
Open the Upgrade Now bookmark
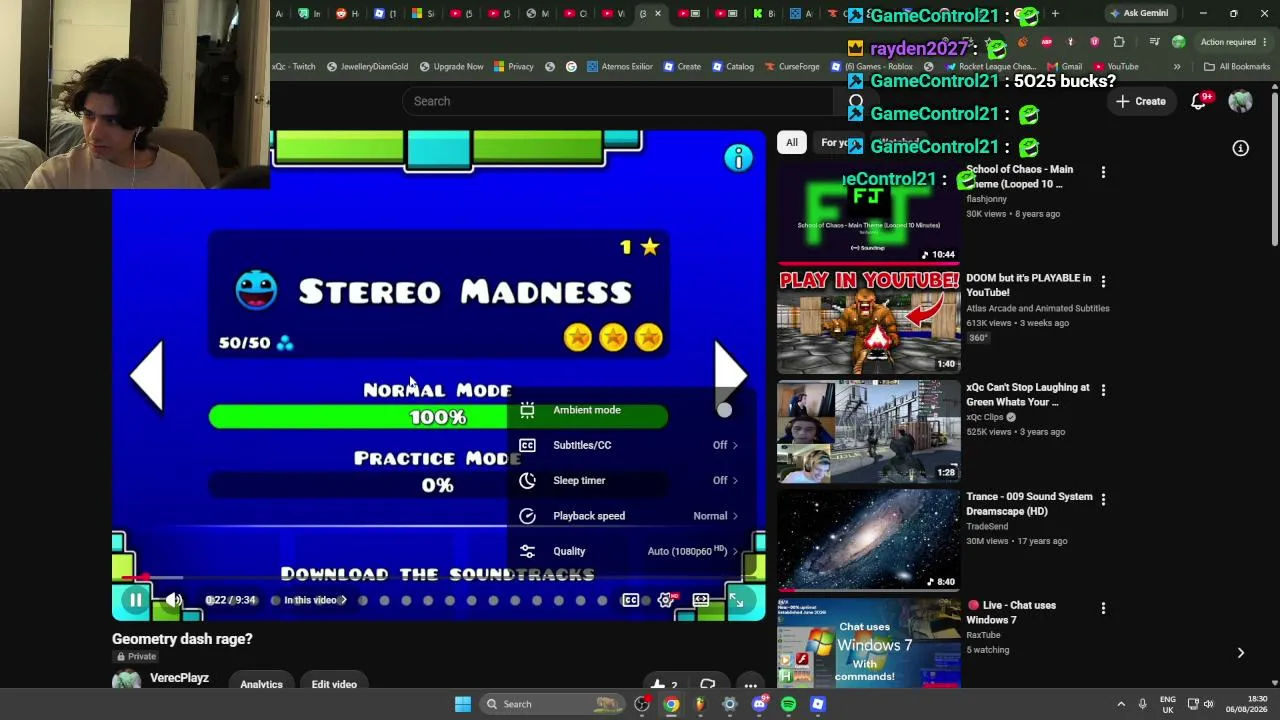(x=451, y=67)
